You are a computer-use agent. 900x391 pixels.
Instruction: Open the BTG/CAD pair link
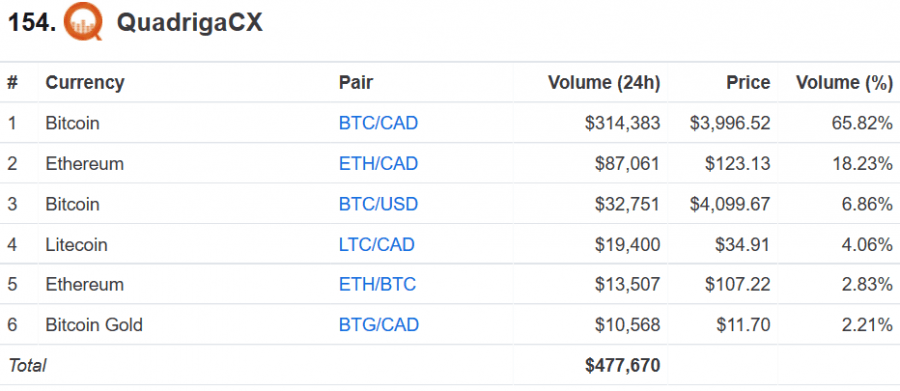point(379,325)
